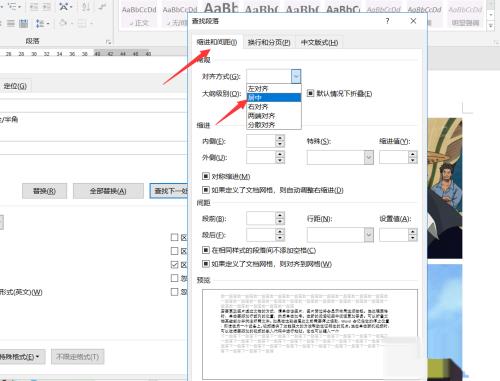Increase 段后(F) spacing with up arrow
500x381 pixels.
[x=280, y=231]
